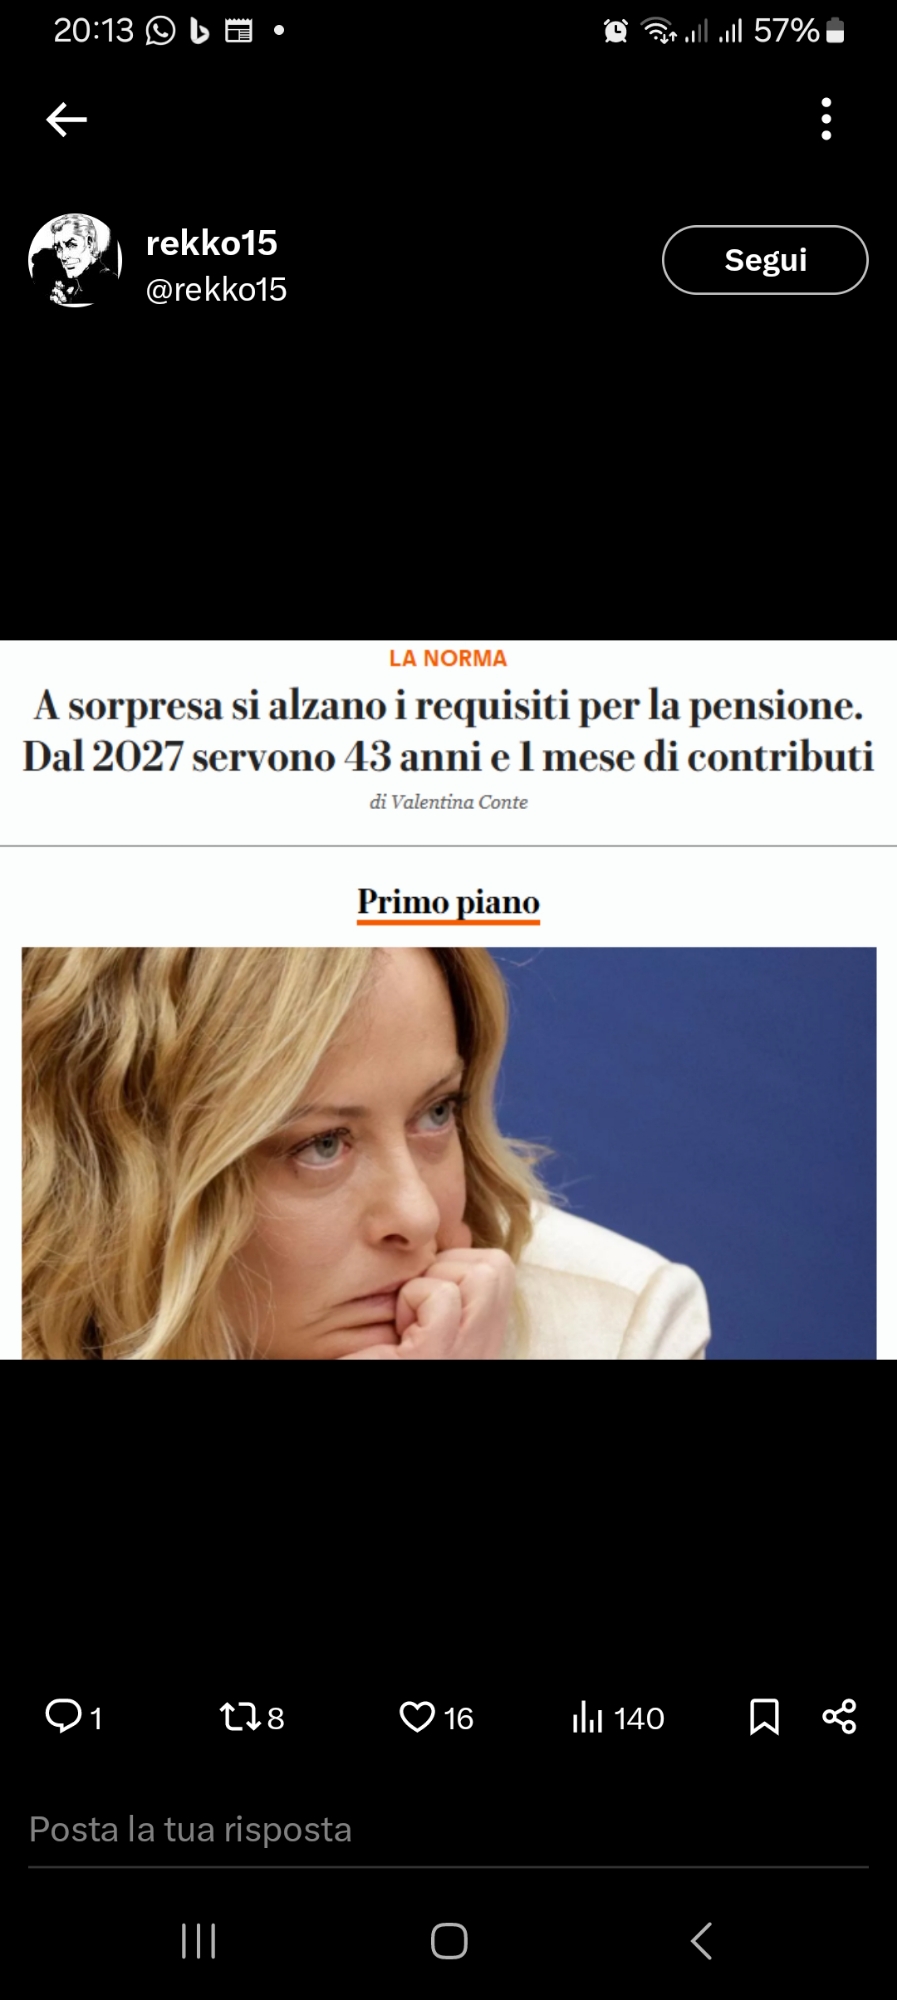Image resolution: width=897 pixels, height=2000 pixels.
Task: Like the post with the heart icon
Action: coord(417,1717)
